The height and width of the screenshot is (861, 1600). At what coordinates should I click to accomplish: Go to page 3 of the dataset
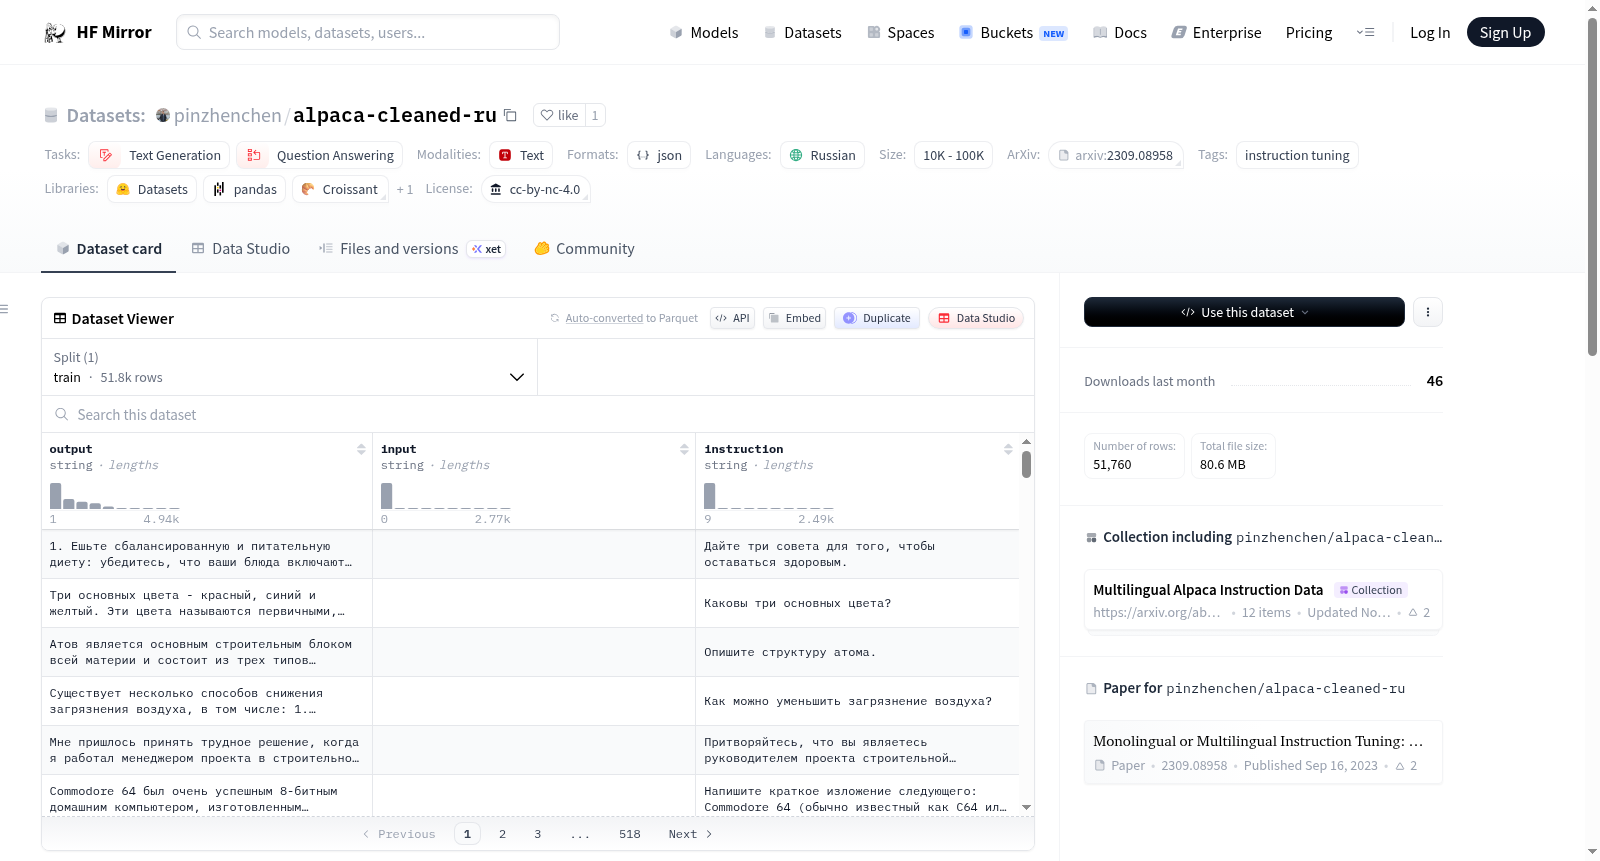click(537, 834)
